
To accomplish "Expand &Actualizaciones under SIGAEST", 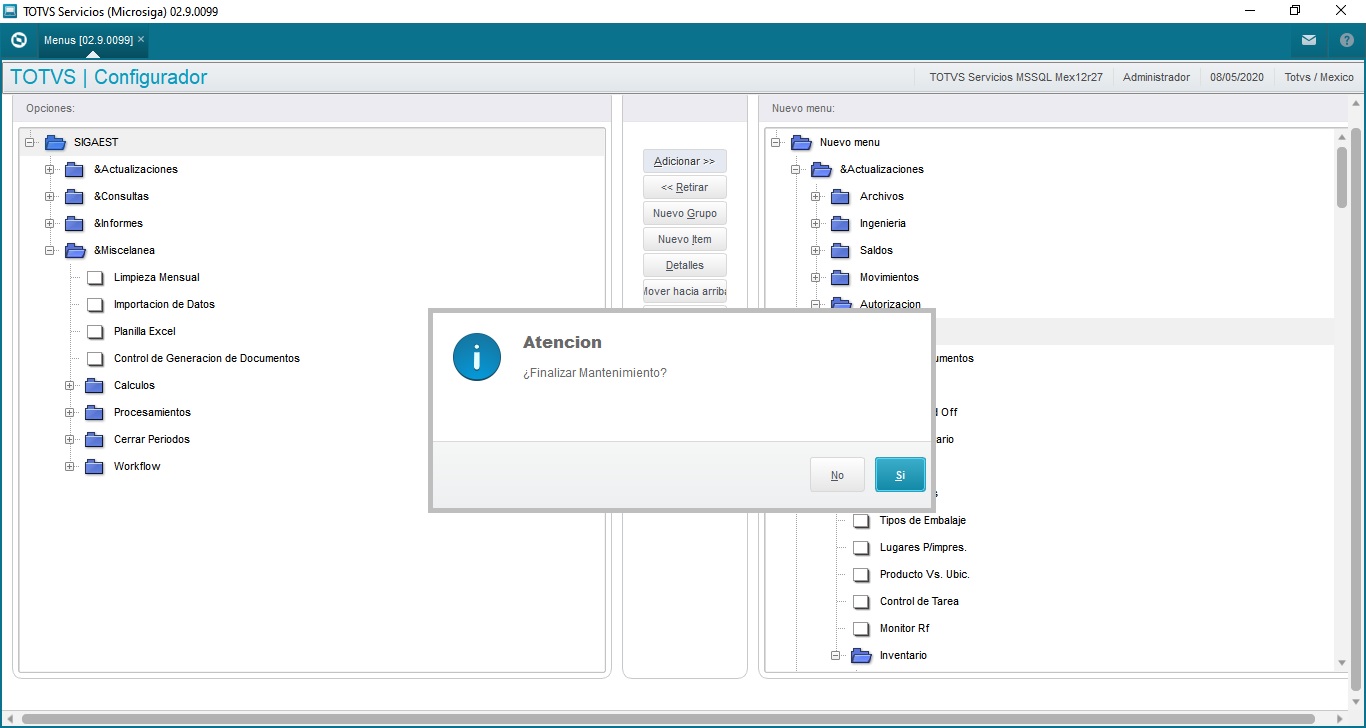I will pyautogui.click(x=49, y=169).
